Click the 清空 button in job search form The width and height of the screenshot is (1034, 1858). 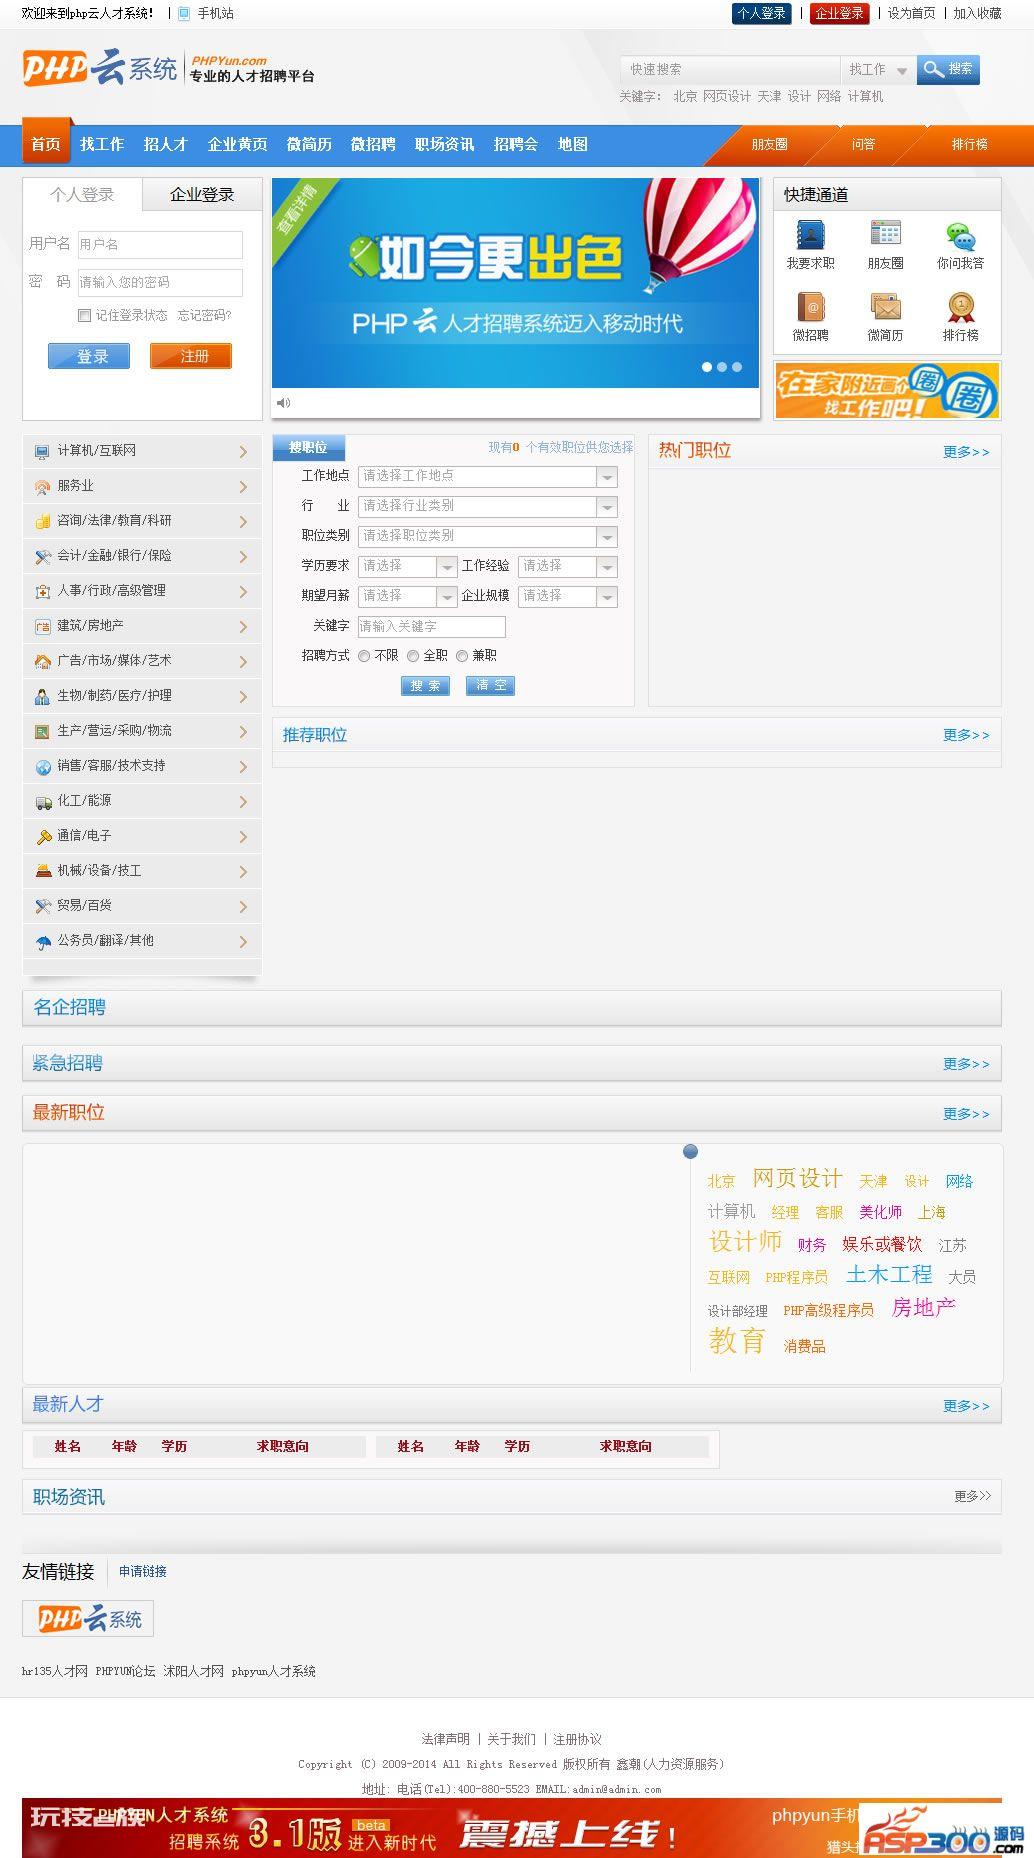(490, 685)
